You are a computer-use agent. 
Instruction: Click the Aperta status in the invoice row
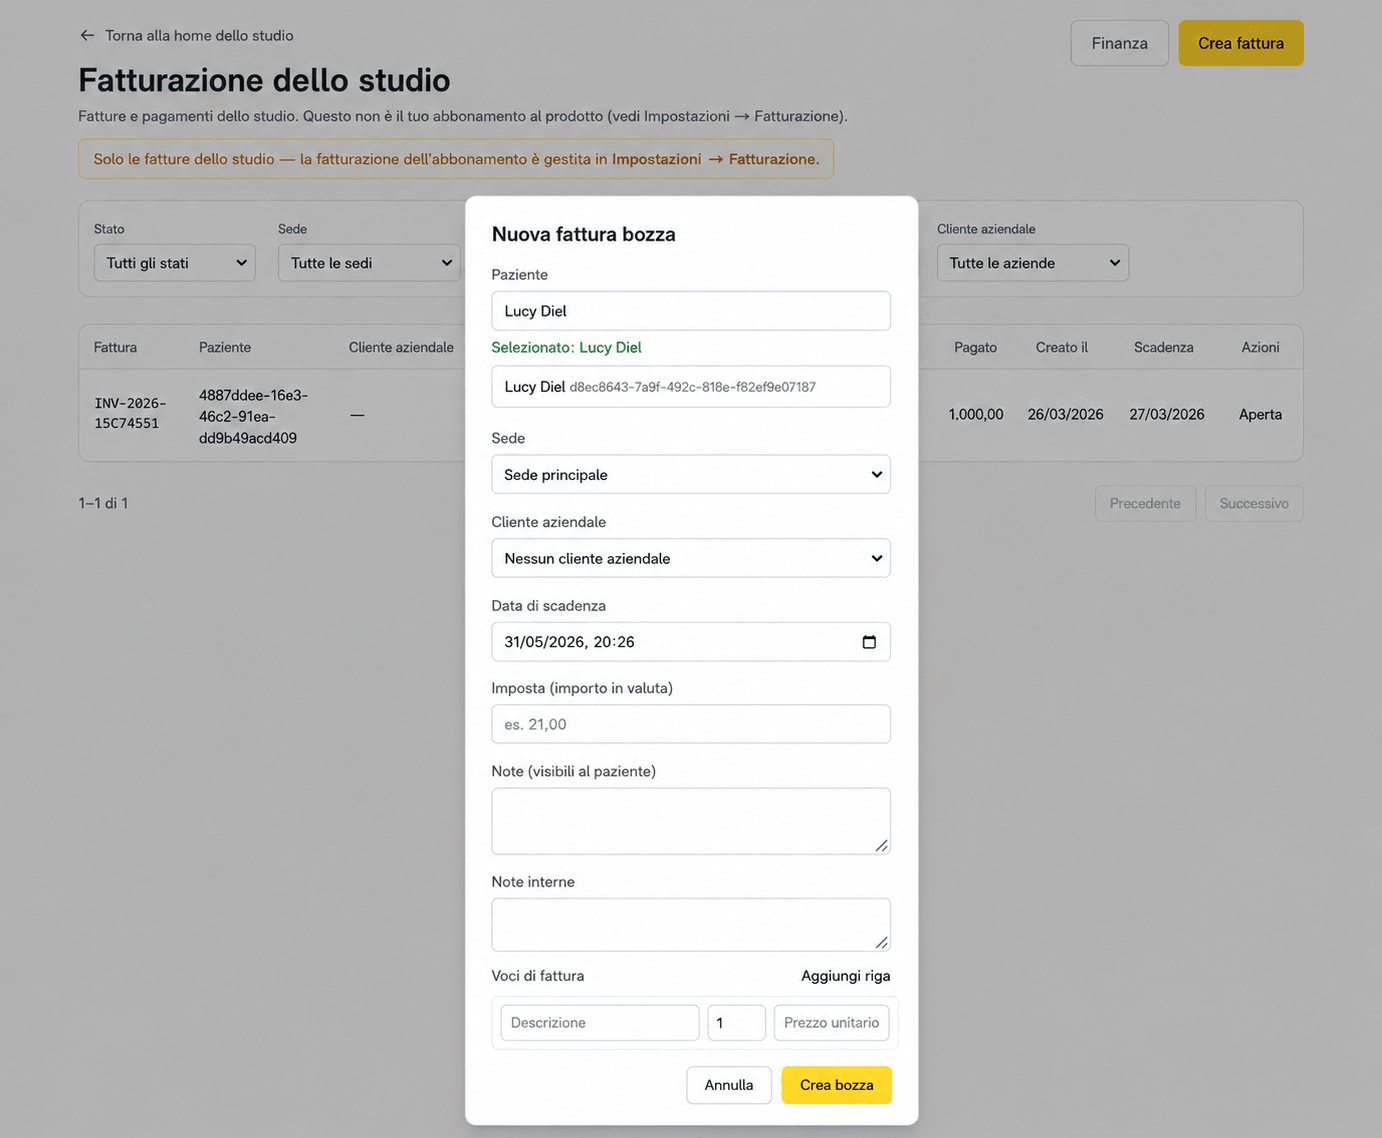1260,414
